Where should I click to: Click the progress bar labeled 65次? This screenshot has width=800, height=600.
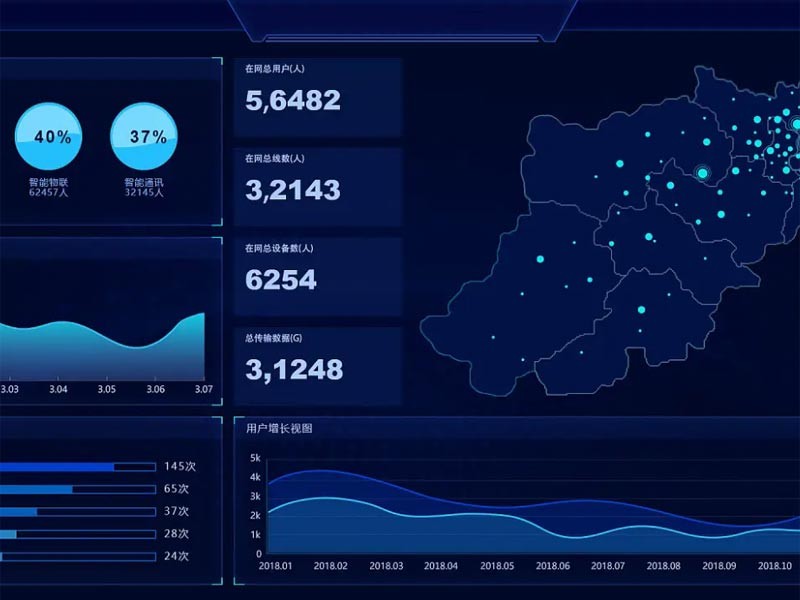tap(78, 489)
